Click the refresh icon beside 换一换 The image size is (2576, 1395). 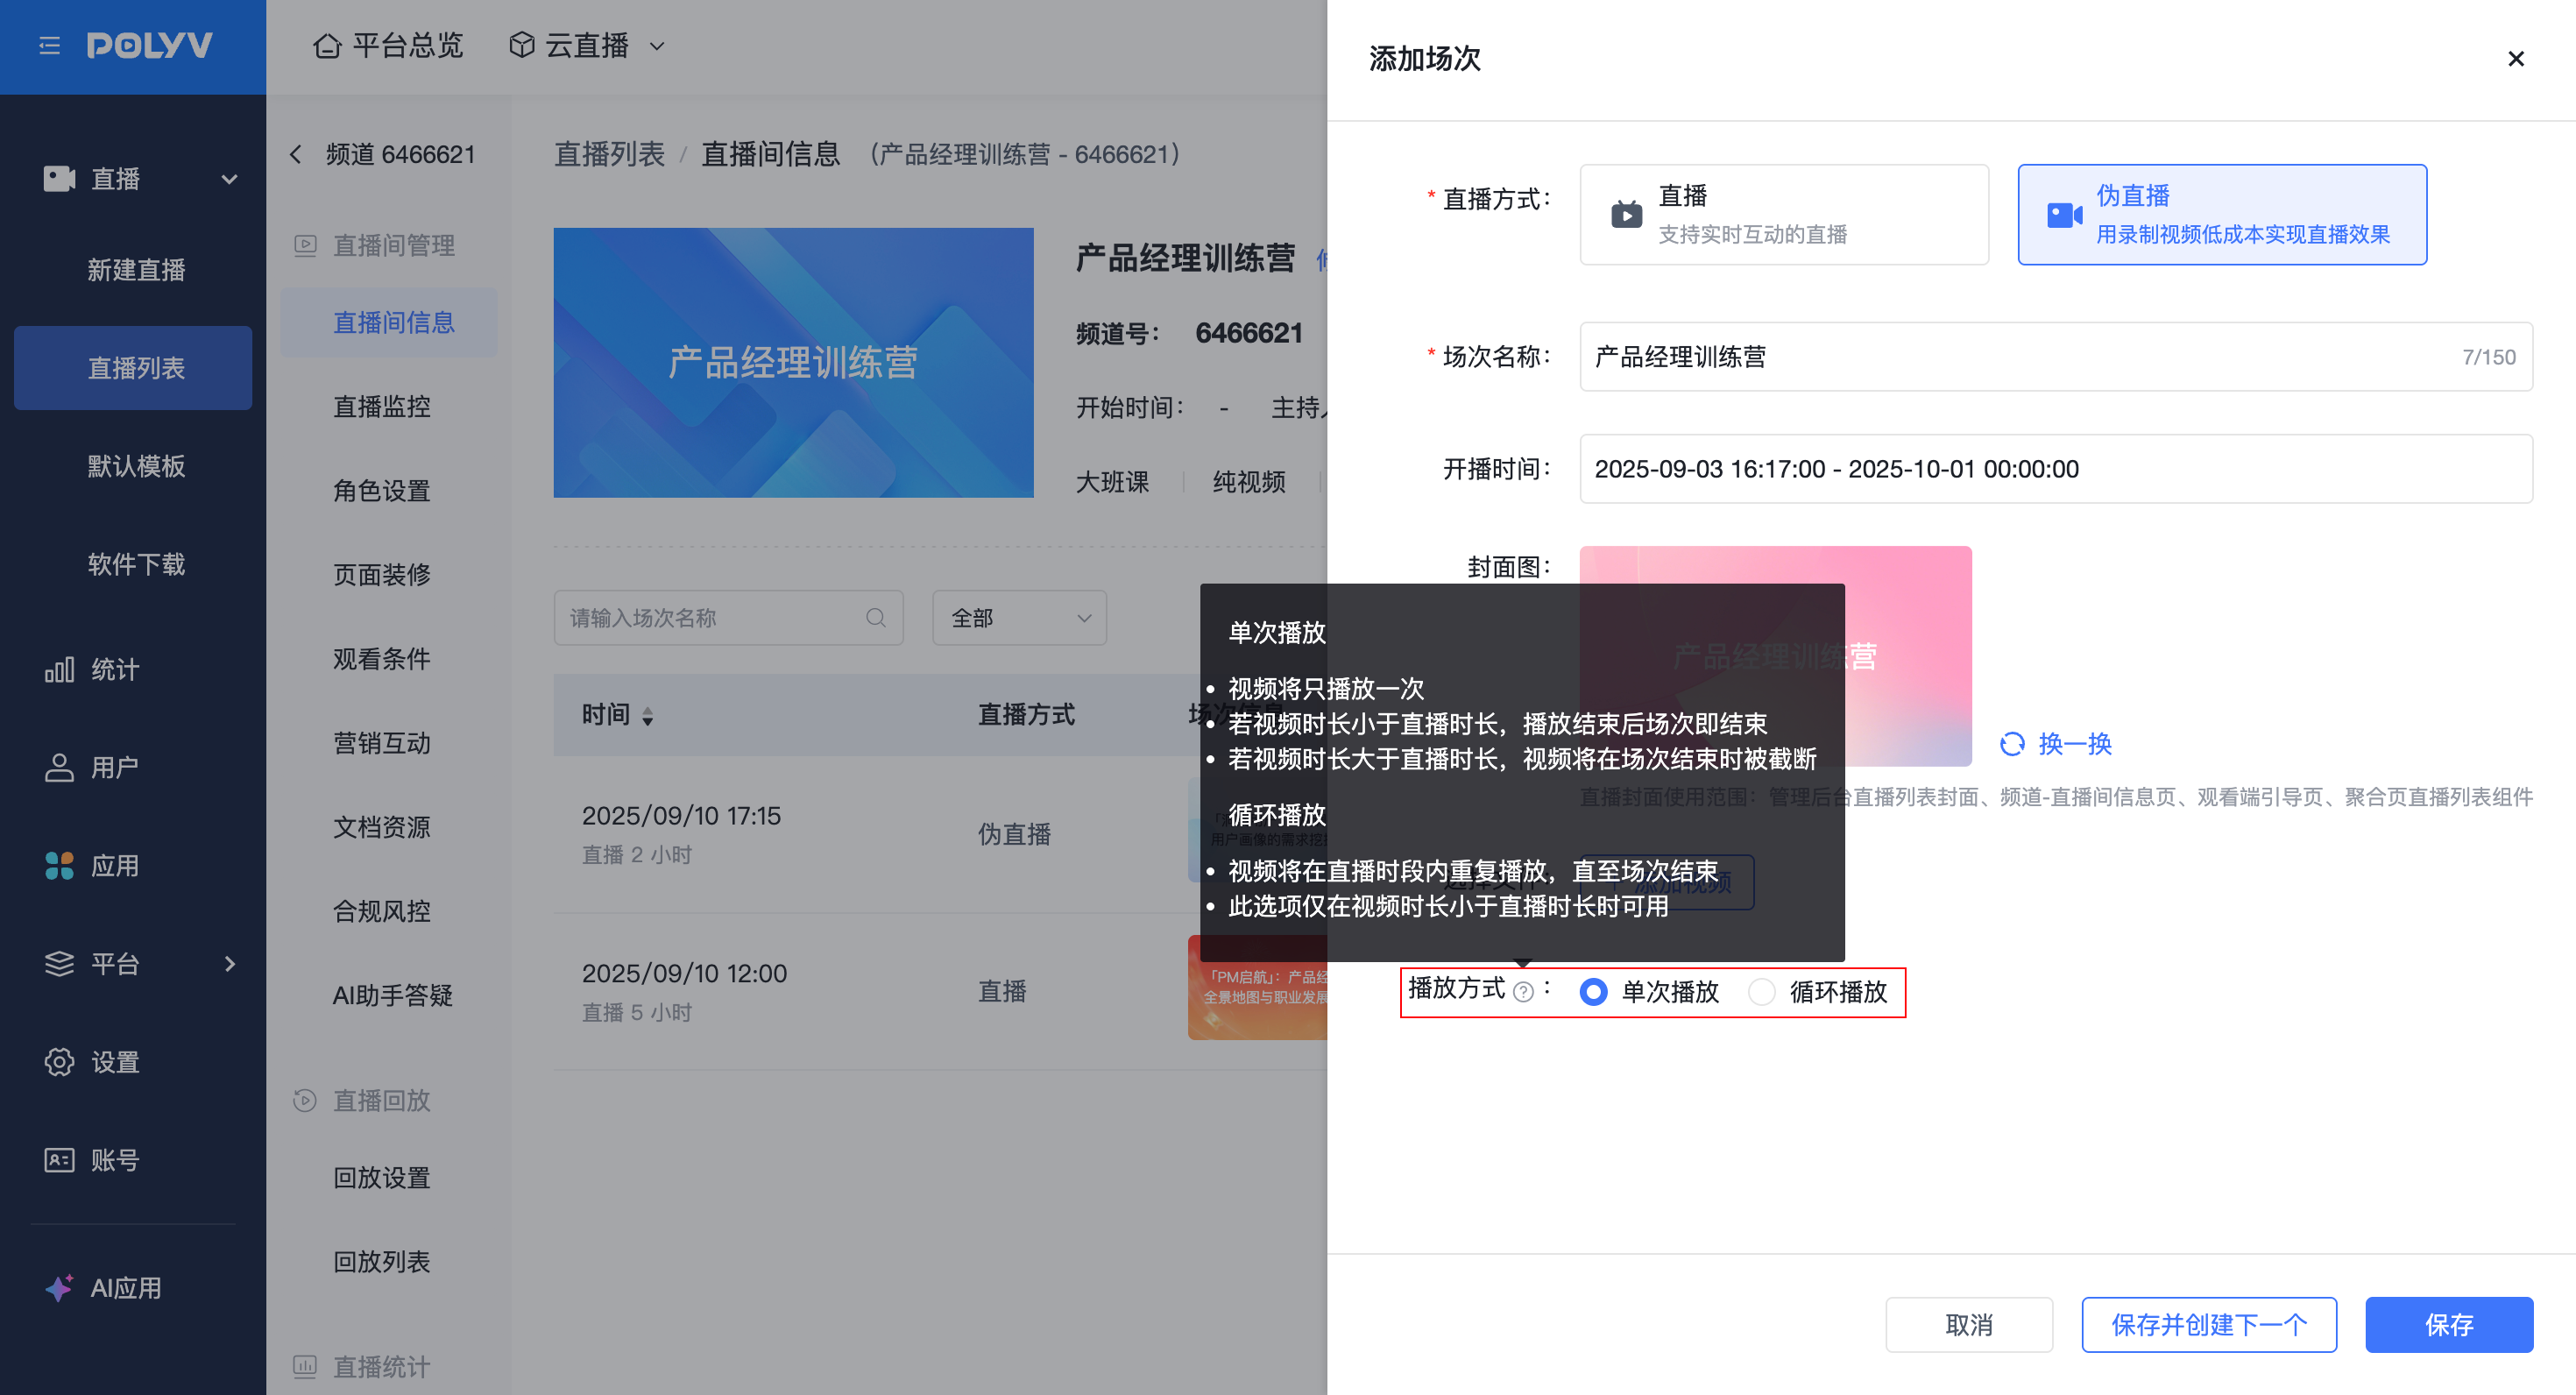coord(2012,744)
